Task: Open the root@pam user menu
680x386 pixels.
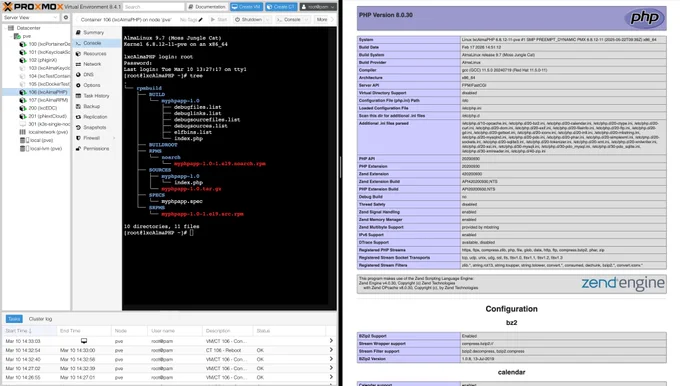Action: 318,7
